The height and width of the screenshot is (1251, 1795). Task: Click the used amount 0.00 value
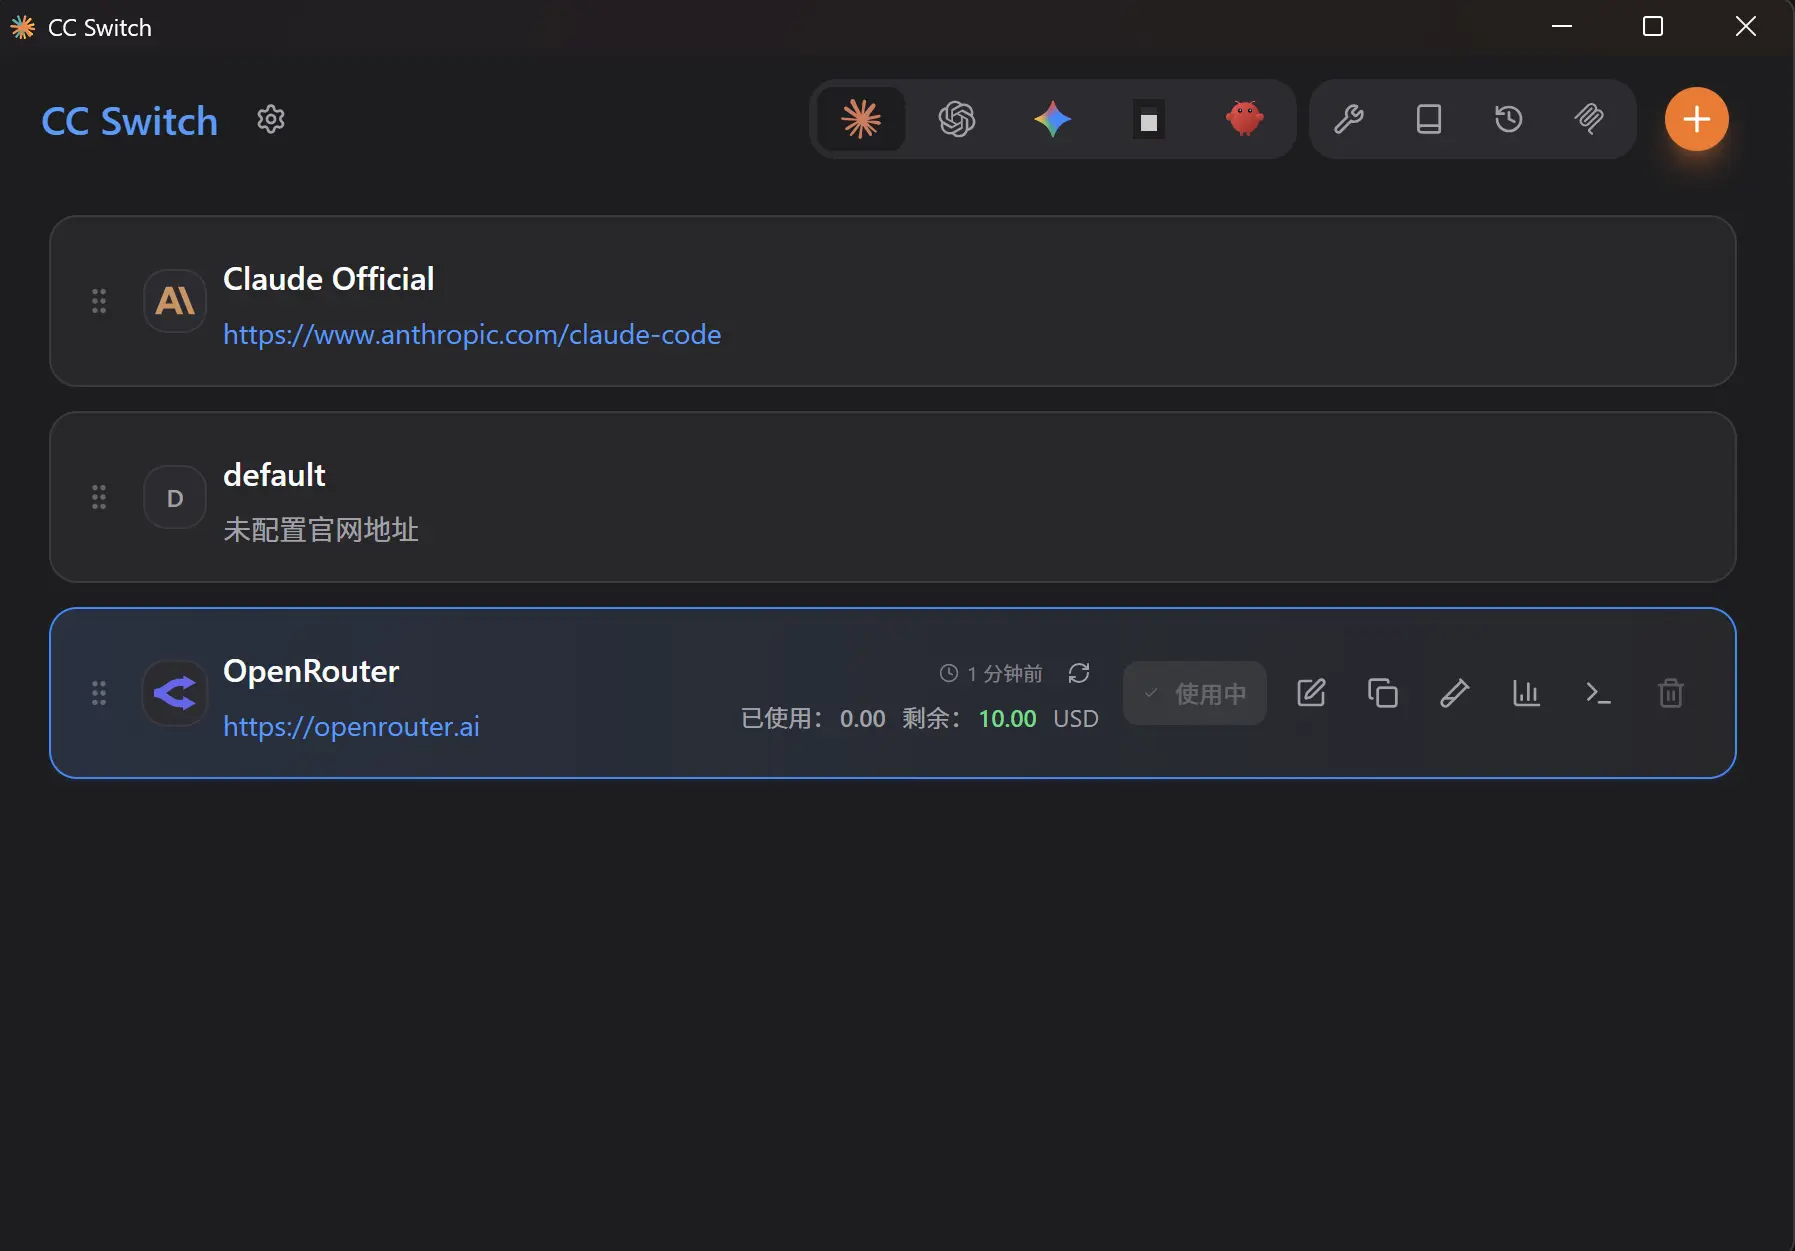tap(863, 719)
